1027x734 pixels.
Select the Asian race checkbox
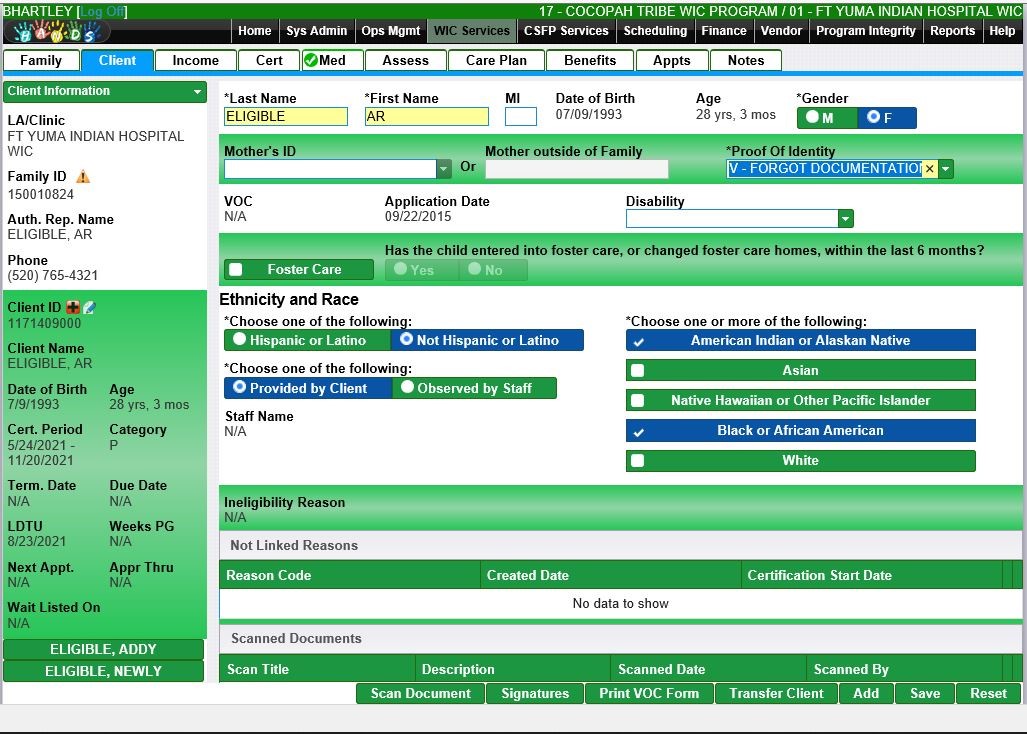pyautogui.click(x=638, y=371)
